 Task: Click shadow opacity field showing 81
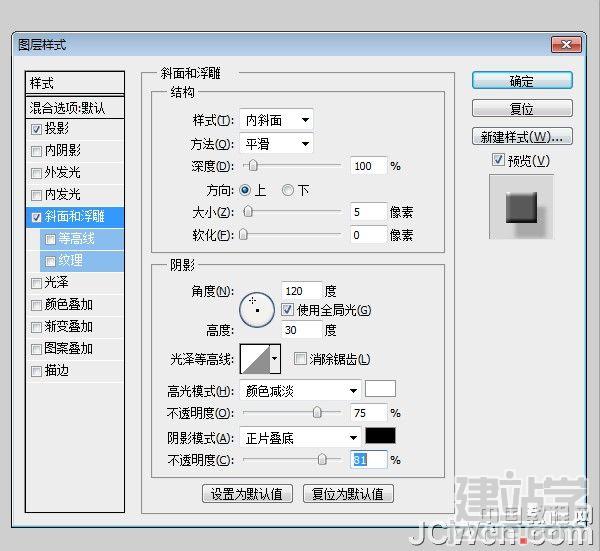[x=368, y=460]
